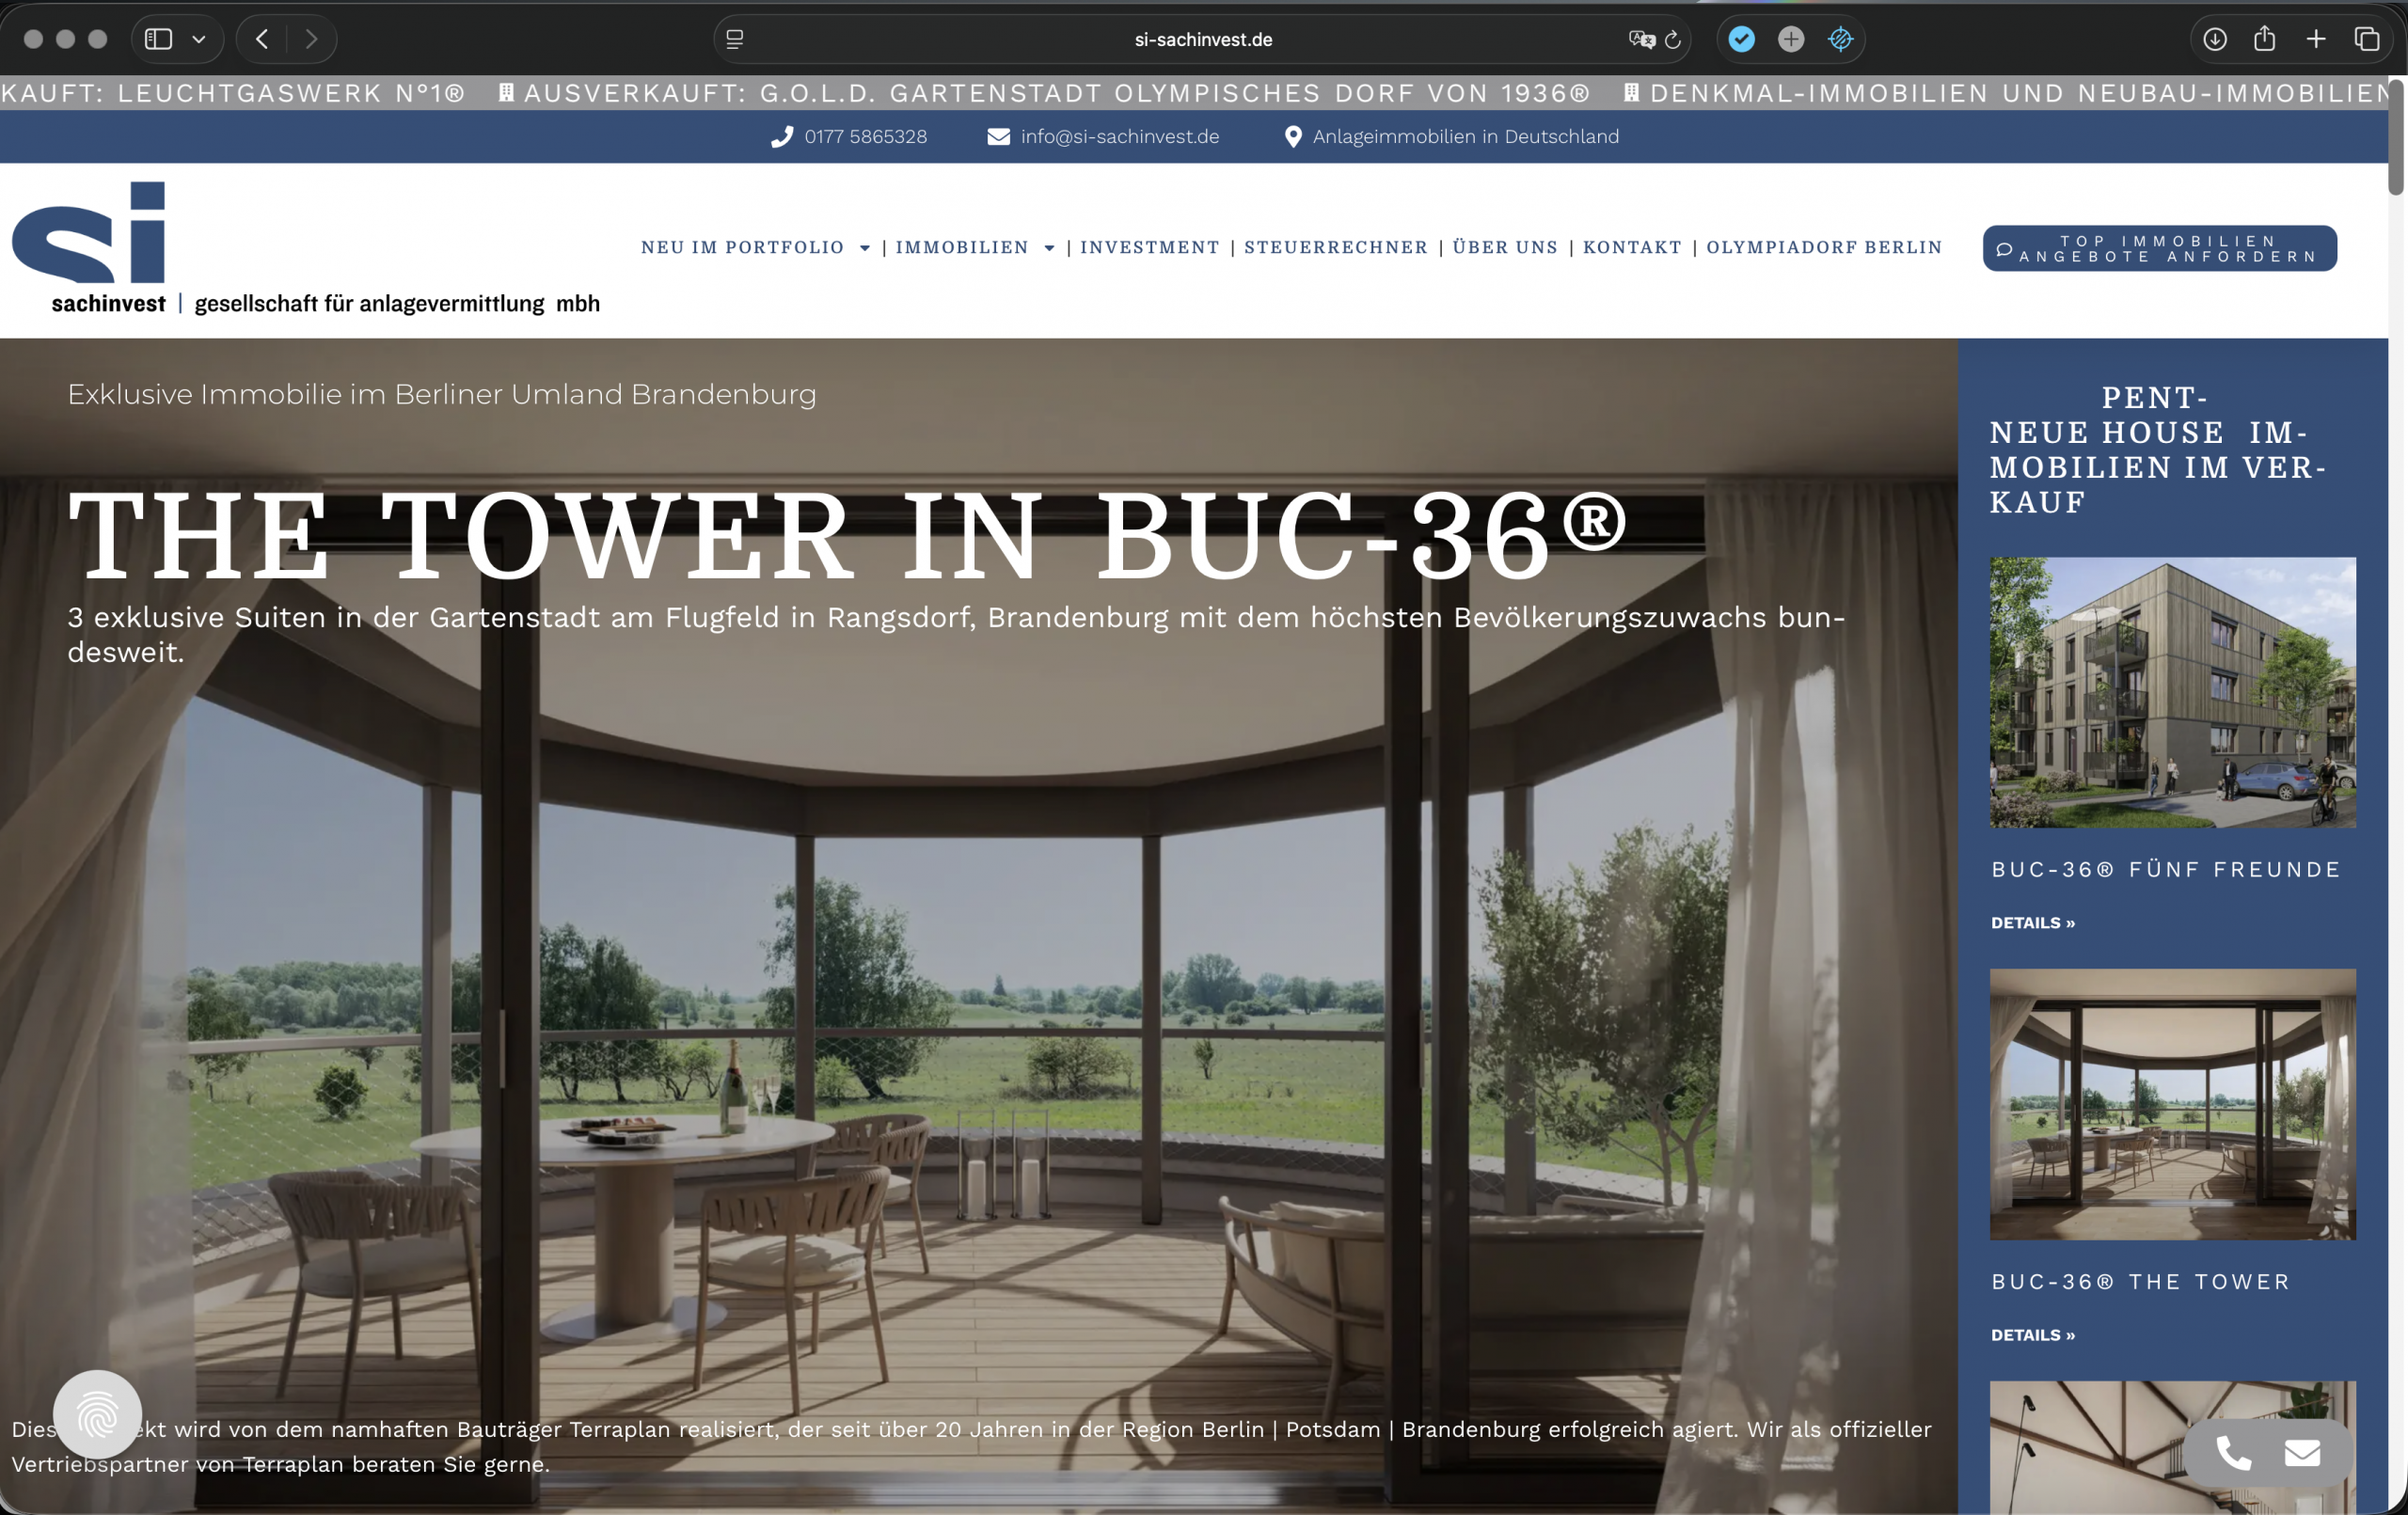Show downloads in Safari toolbar
This screenshot has height=1515, width=2408.
click(2215, 39)
